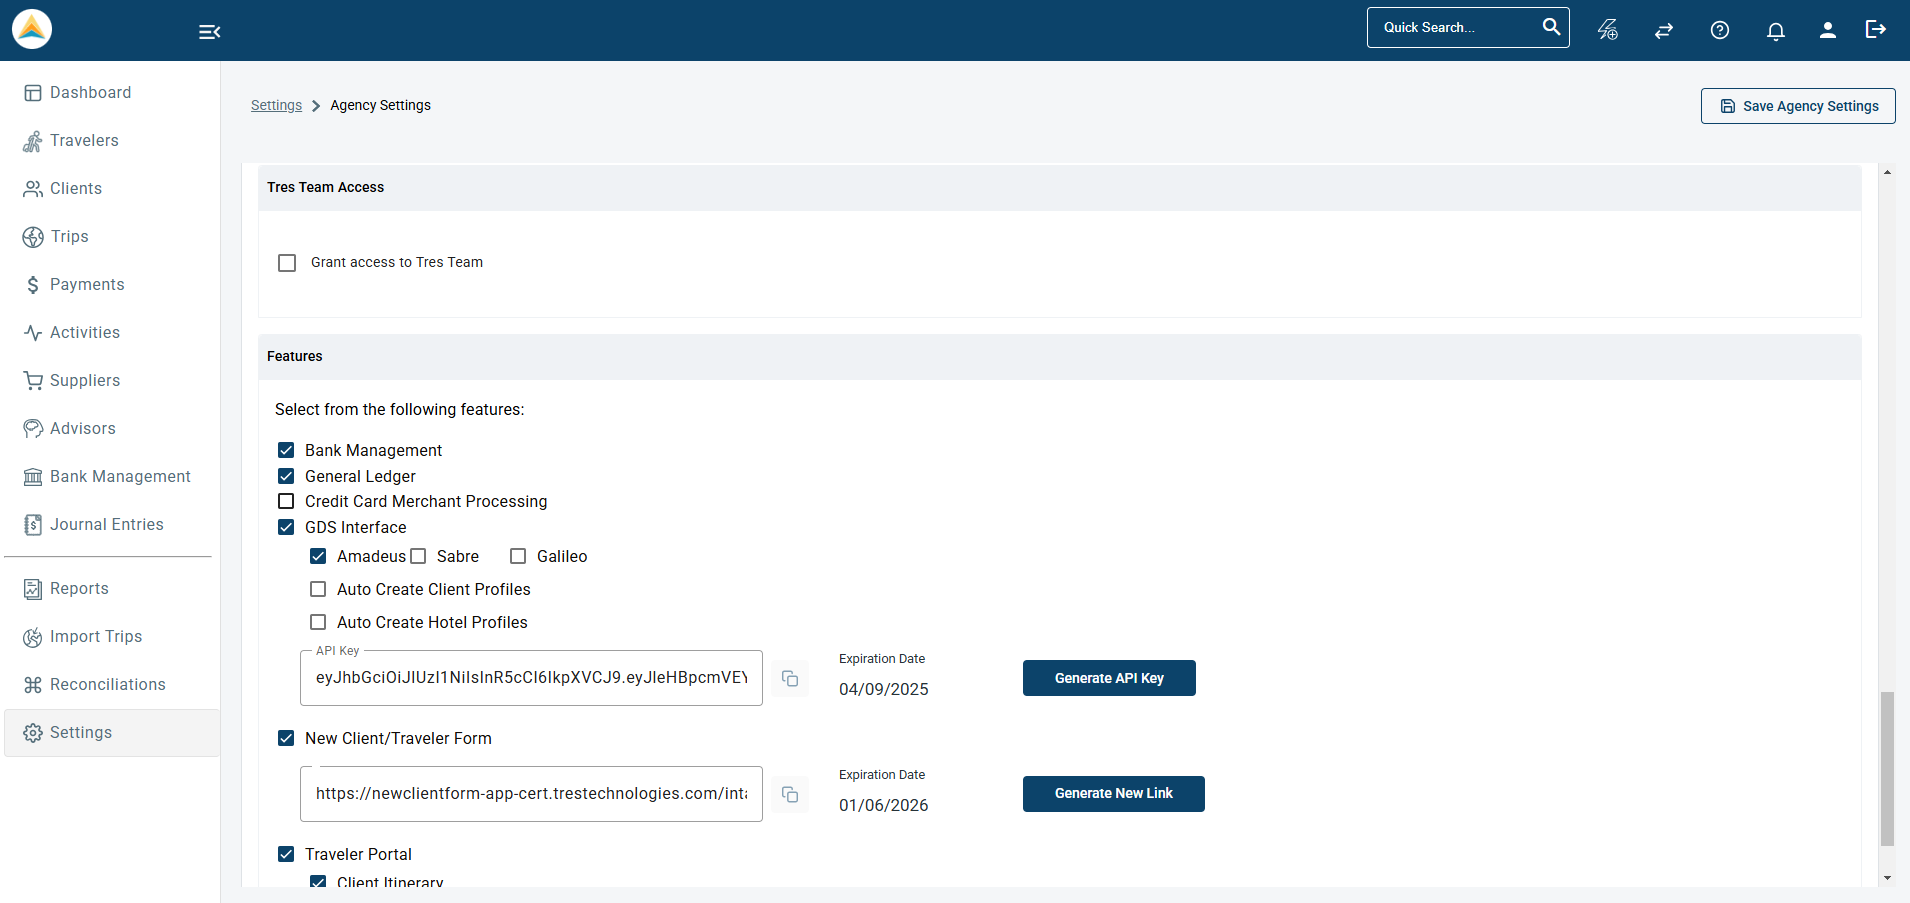The width and height of the screenshot is (1910, 903).
Task: Click the Quick Search magnifier icon
Action: [1551, 27]
